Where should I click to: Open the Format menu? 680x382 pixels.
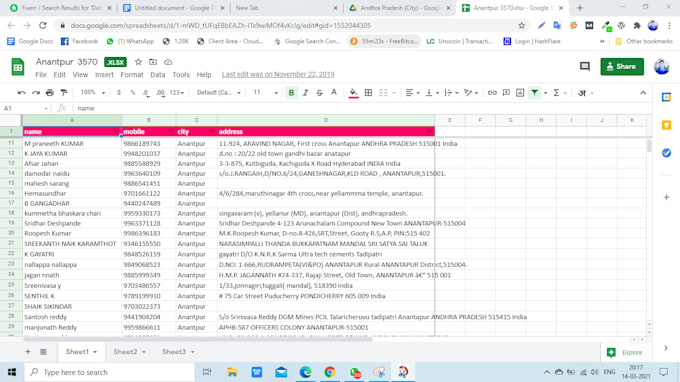(x=132, y=75)
